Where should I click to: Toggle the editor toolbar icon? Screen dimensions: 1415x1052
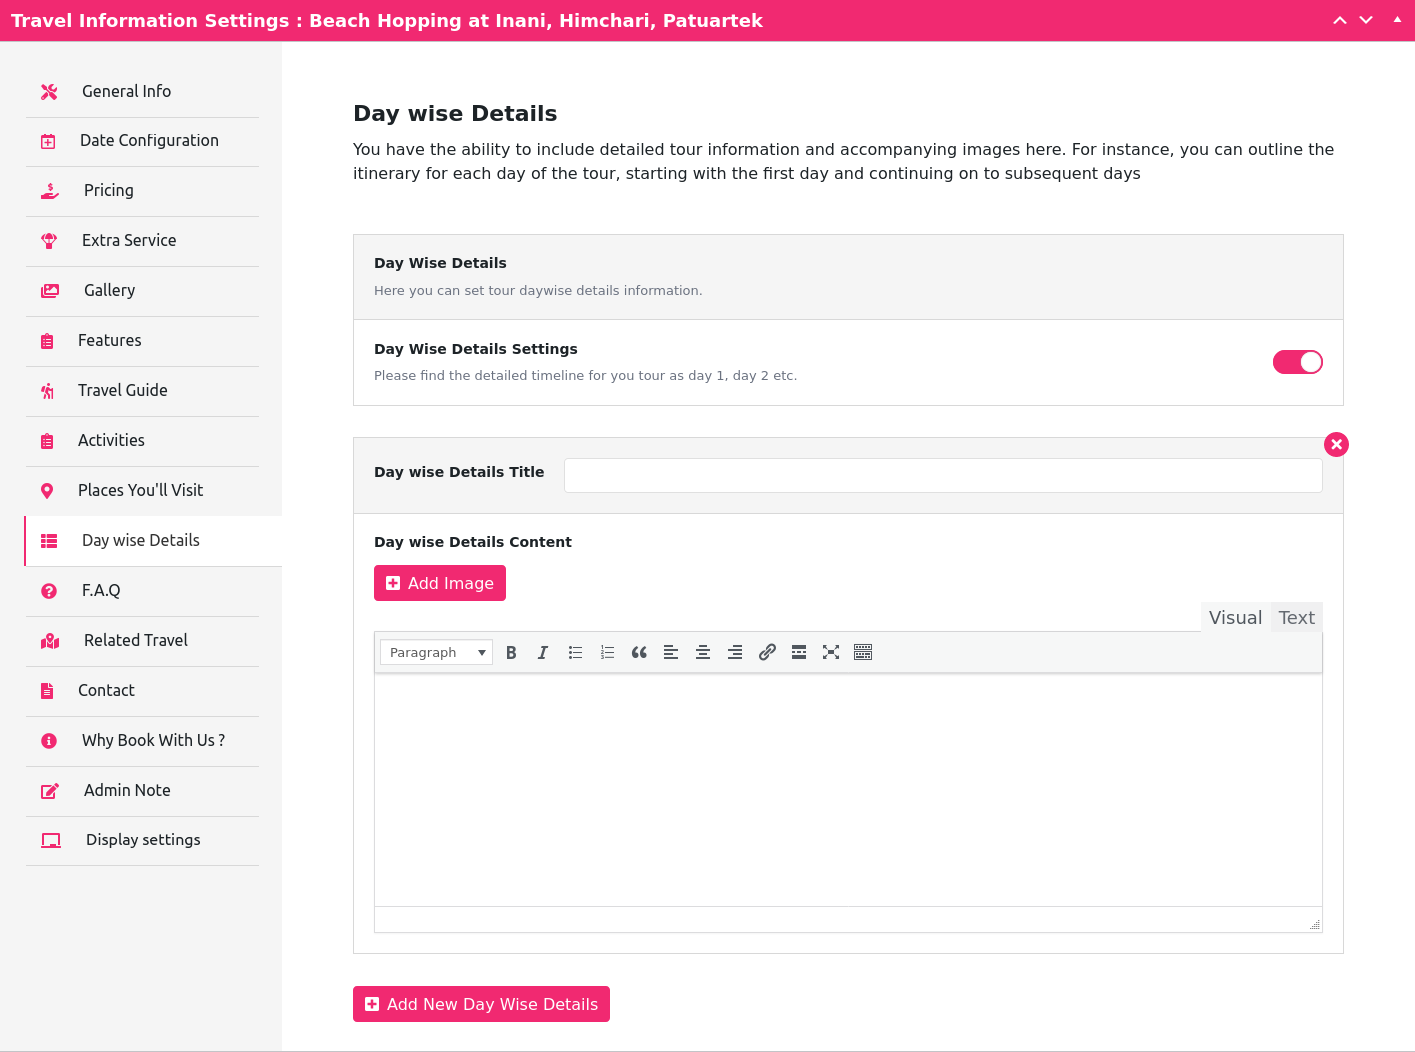click(863, 652)
